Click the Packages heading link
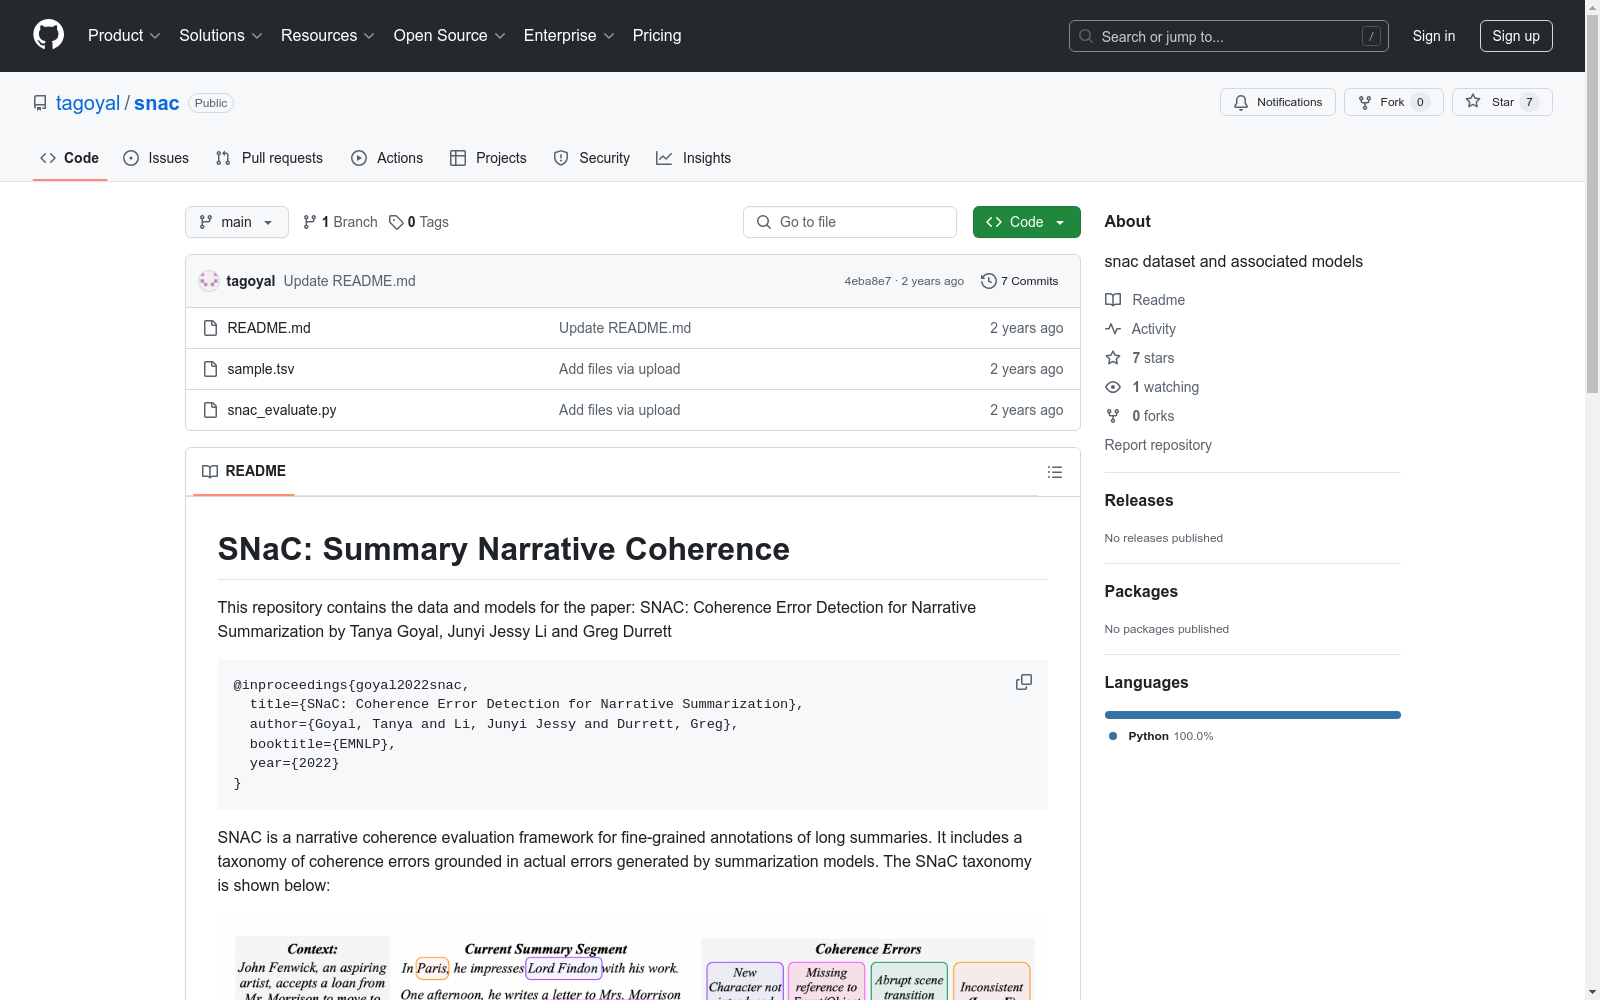Screen dimensions: 1600x1000 pyautogui.click(x=1141, y=591)
